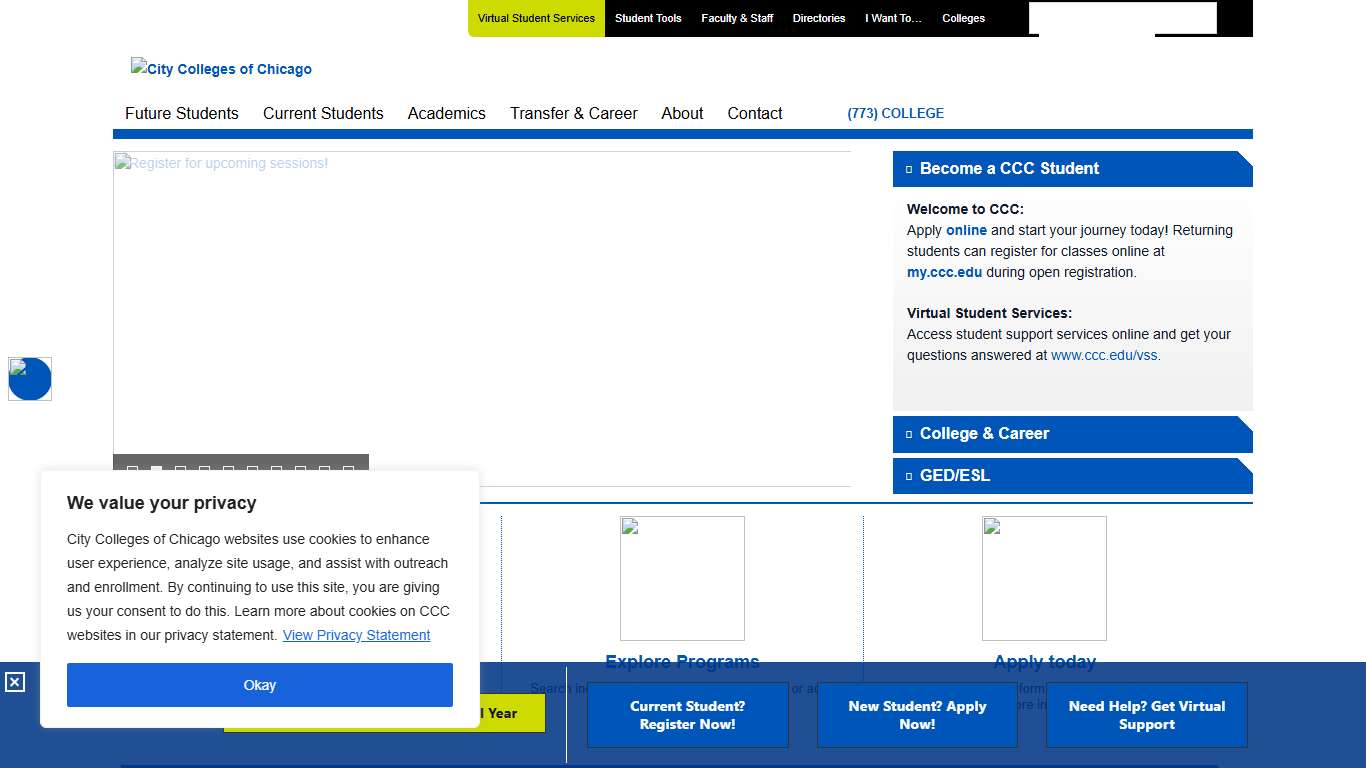Open the View Privacy Statement link

coord(356,635)
